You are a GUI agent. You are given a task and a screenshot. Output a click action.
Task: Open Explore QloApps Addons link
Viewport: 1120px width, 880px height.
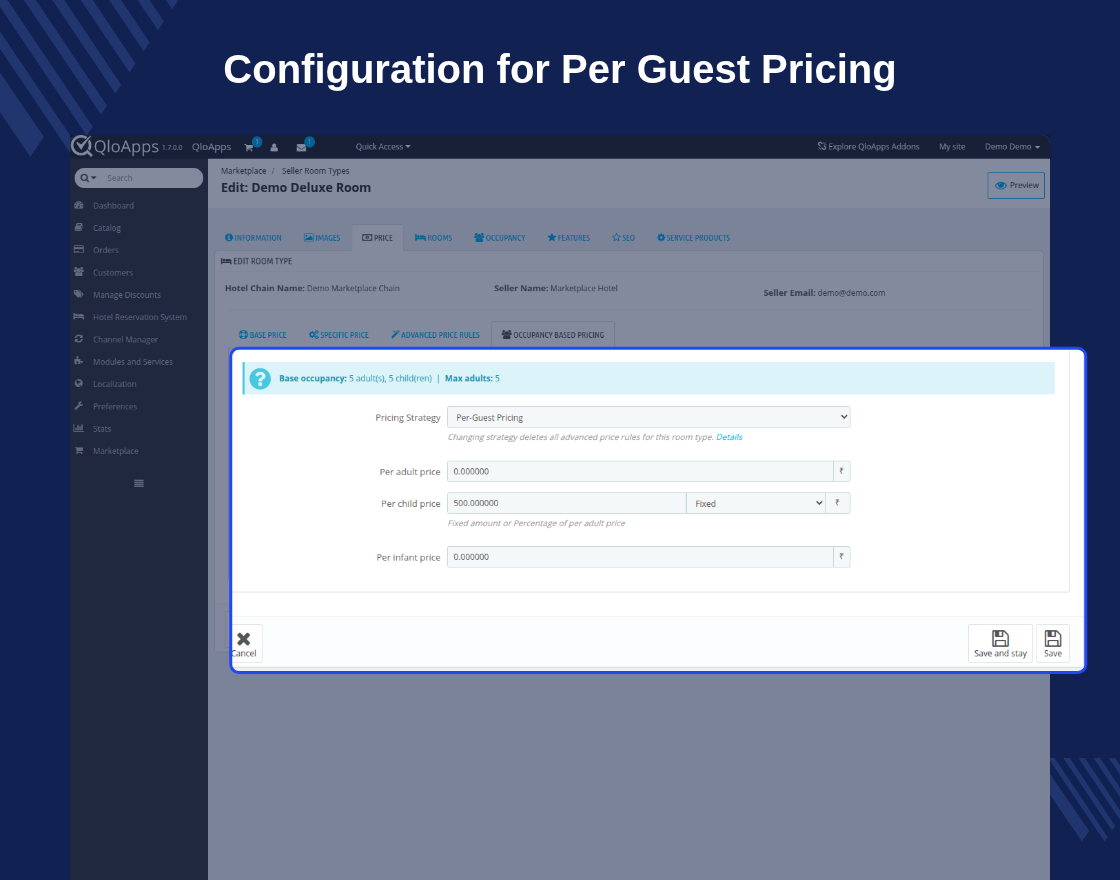point(868,146)
